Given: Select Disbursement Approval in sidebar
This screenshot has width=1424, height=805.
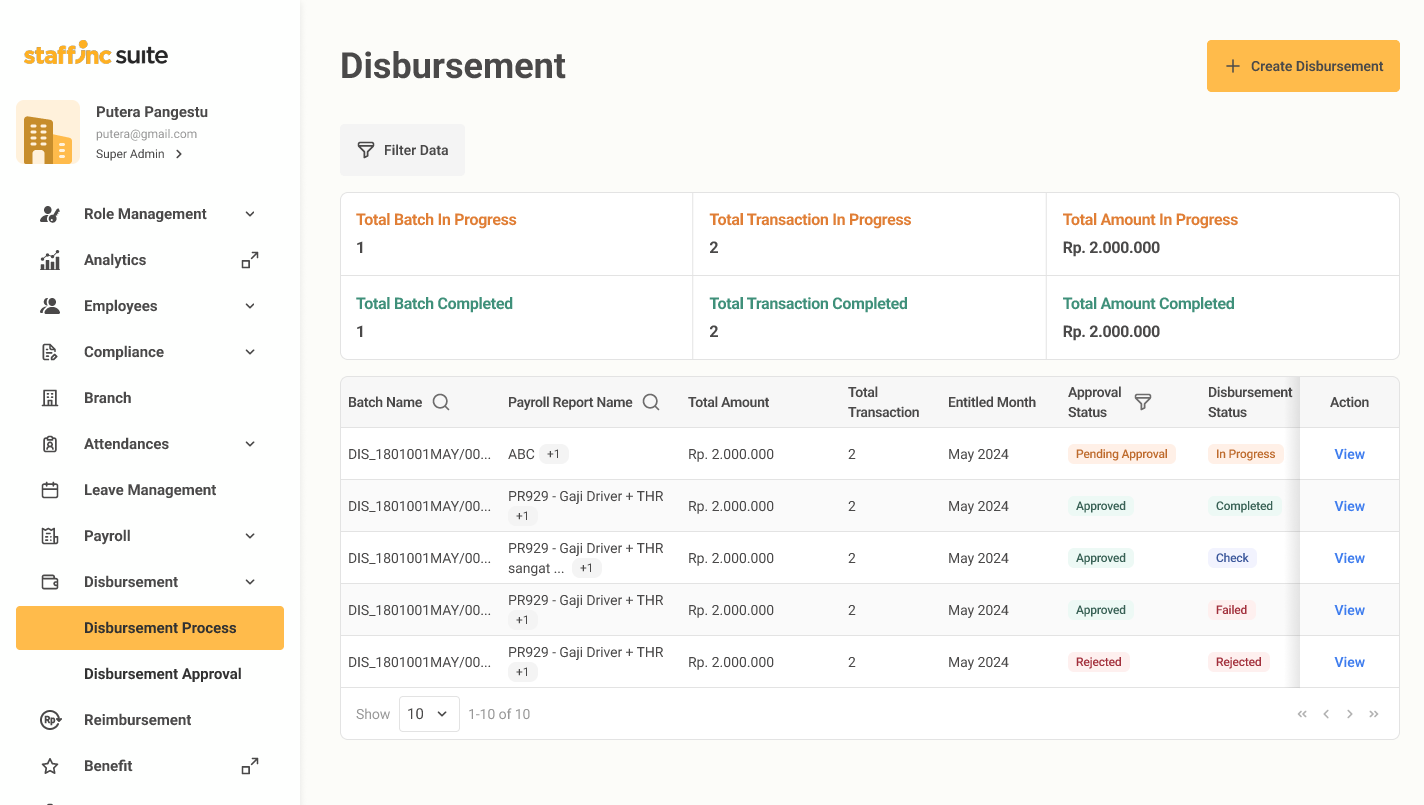Looking at the screenshot, I should 163,674.
